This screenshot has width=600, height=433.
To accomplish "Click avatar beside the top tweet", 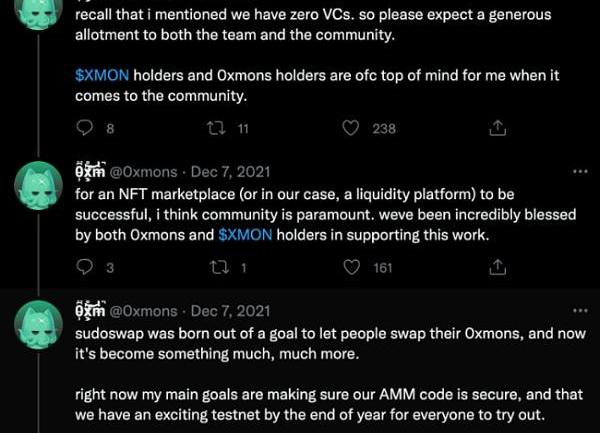I will (40, 12).
